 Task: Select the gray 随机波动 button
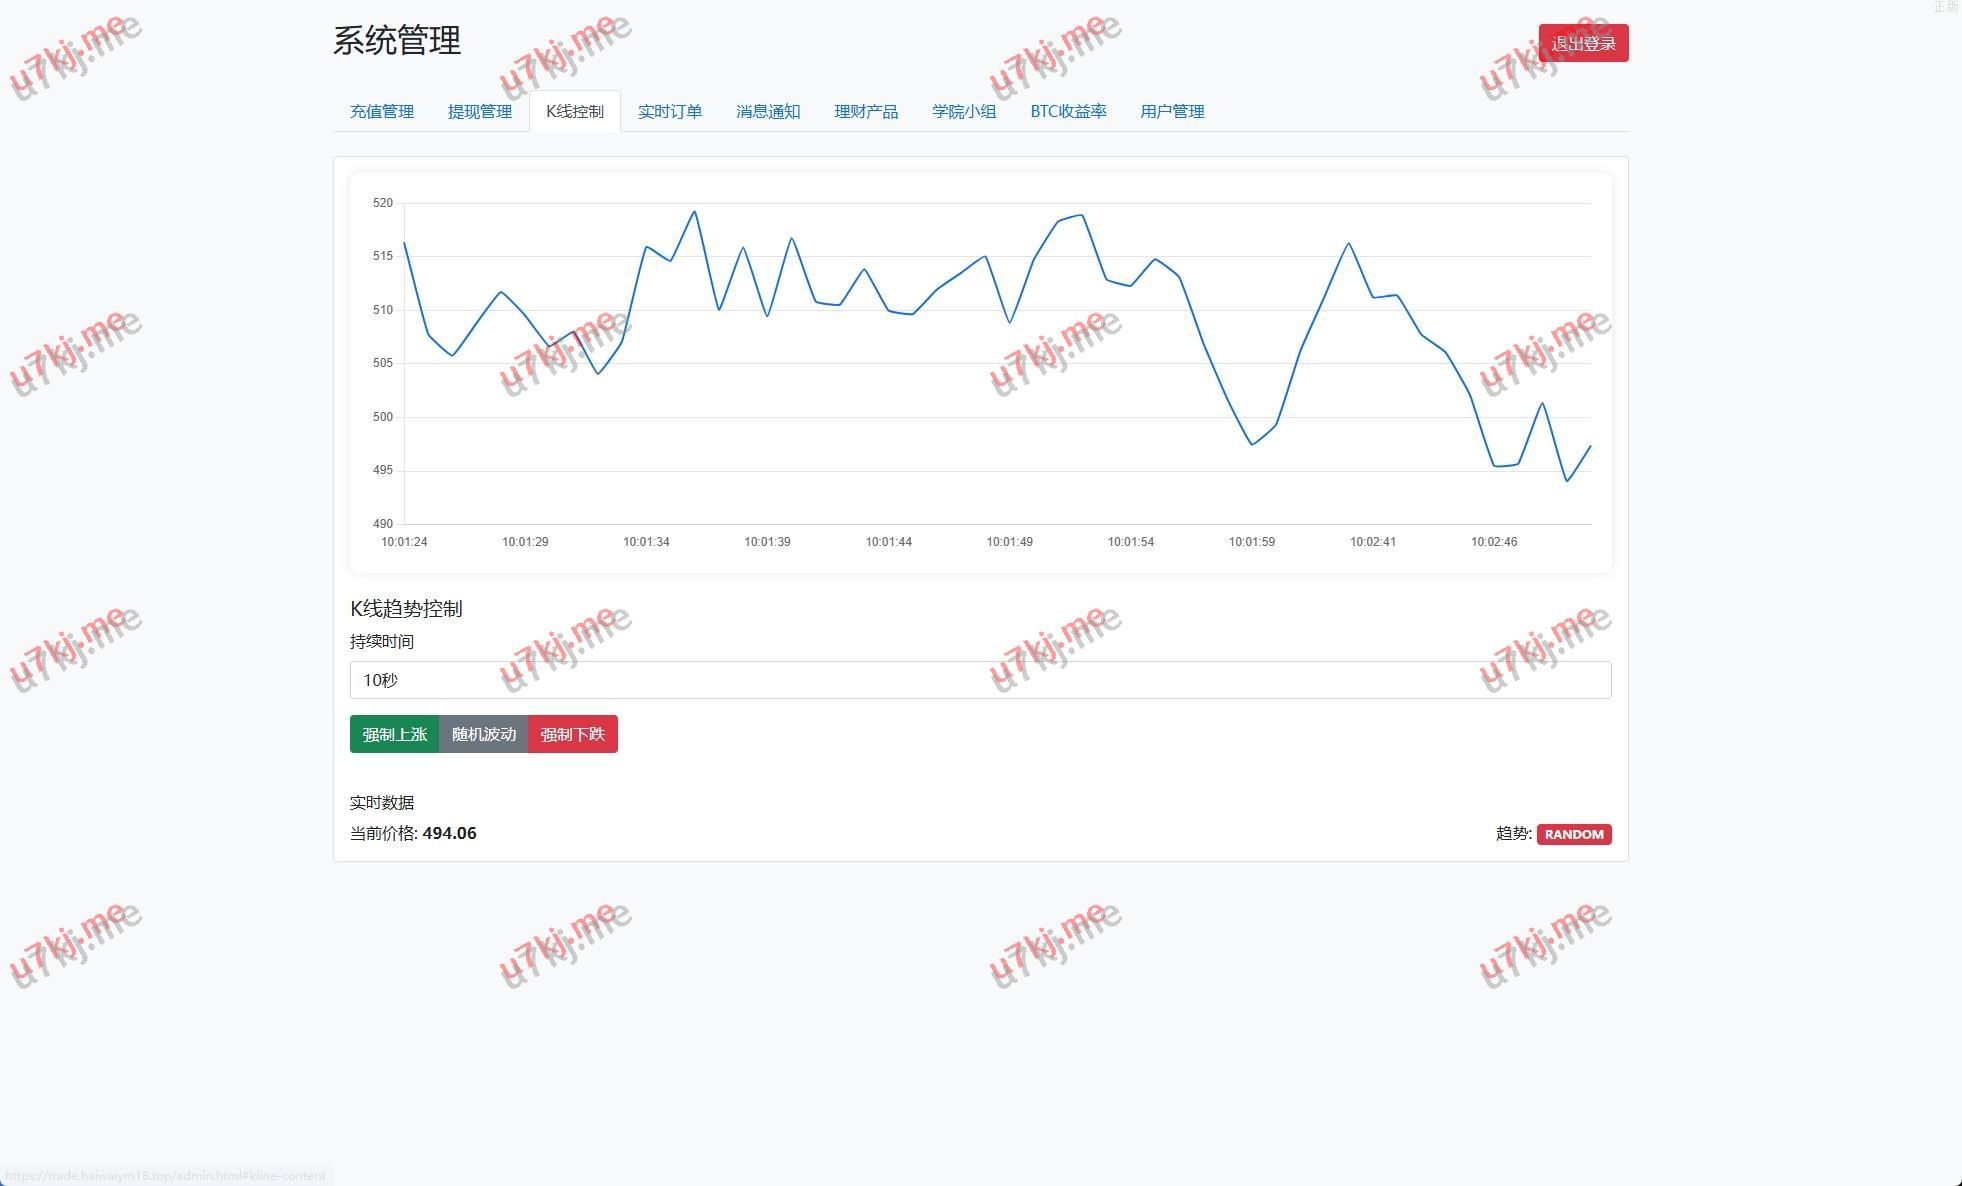coord(483,734)
